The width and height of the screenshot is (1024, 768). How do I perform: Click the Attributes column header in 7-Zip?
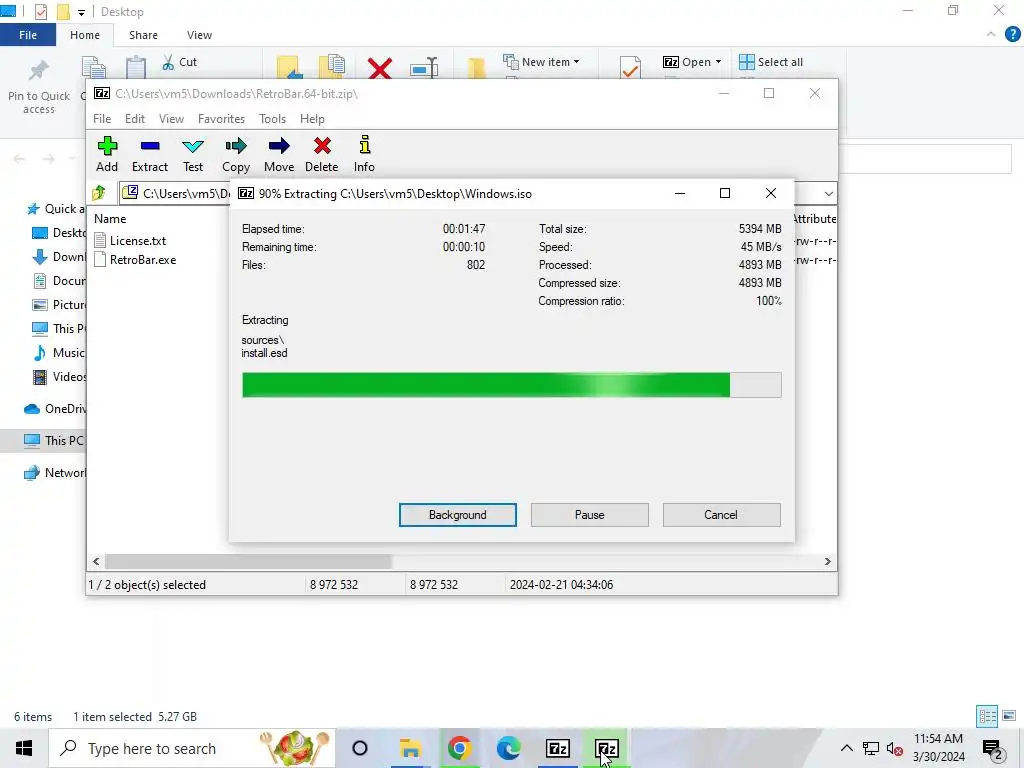(x=814, y=219)
